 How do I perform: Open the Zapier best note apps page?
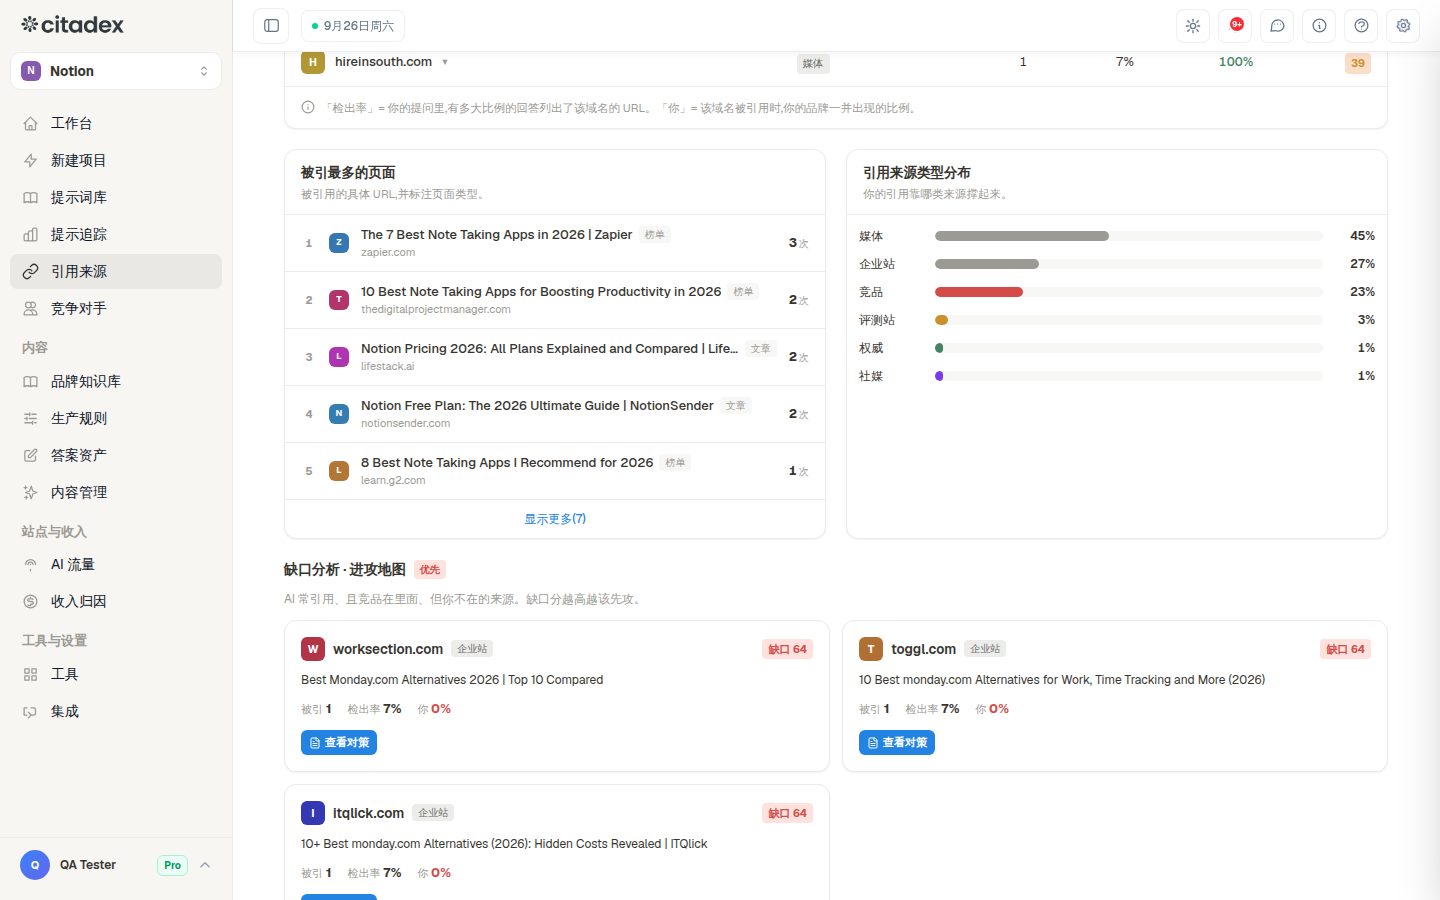[x=555, y=243]
